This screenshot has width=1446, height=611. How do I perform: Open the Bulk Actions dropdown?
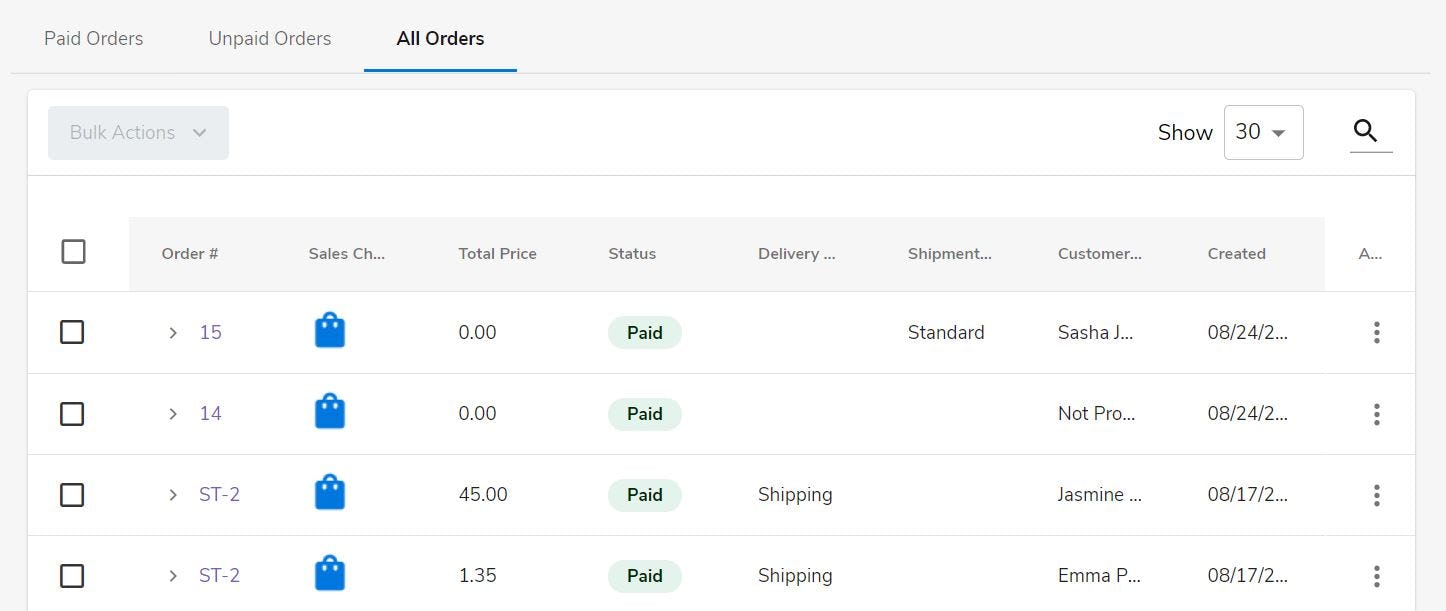(138, 133)
